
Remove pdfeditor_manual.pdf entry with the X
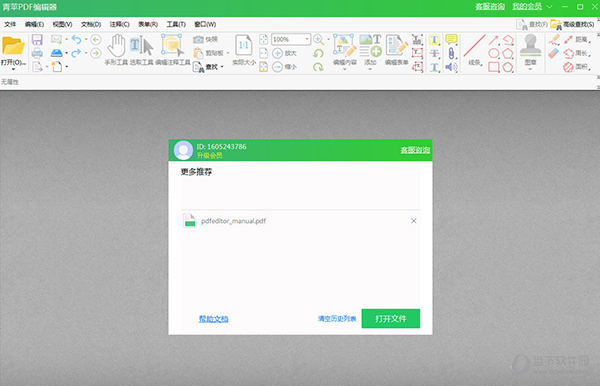[414, 221]
